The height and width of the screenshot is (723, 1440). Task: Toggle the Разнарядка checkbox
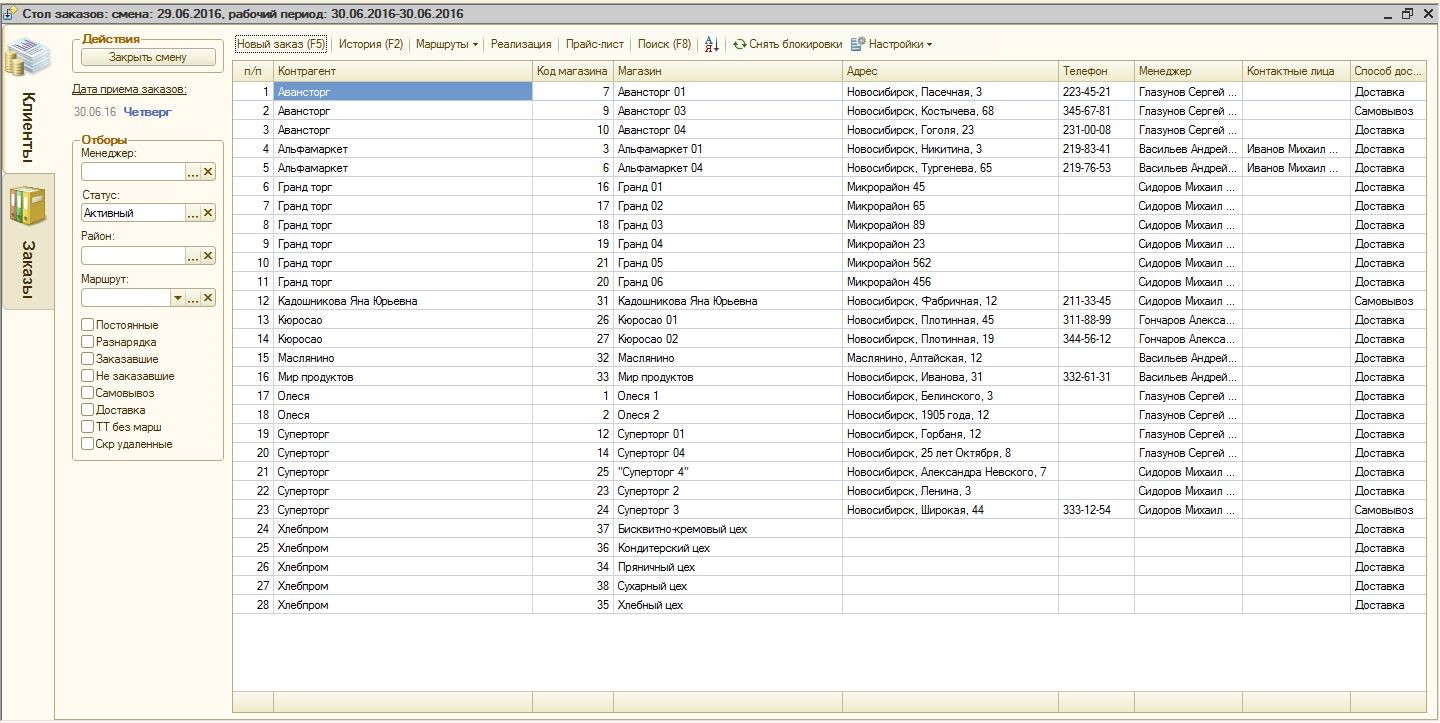[x=88, y=342]
